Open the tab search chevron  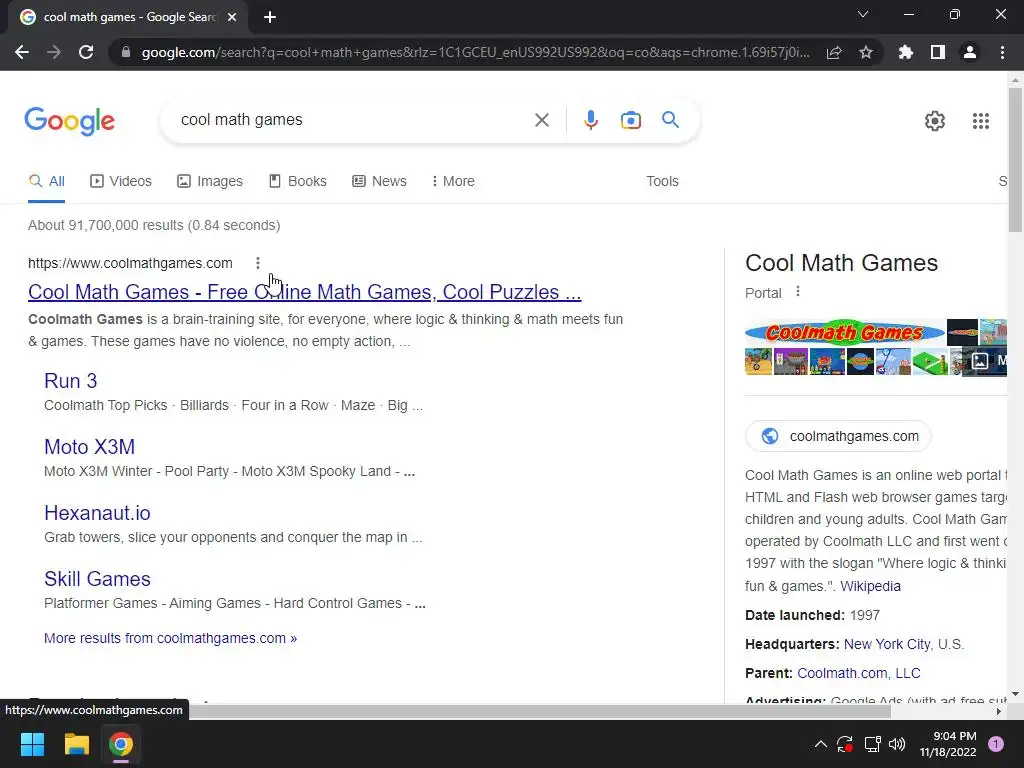coord(863,14)
